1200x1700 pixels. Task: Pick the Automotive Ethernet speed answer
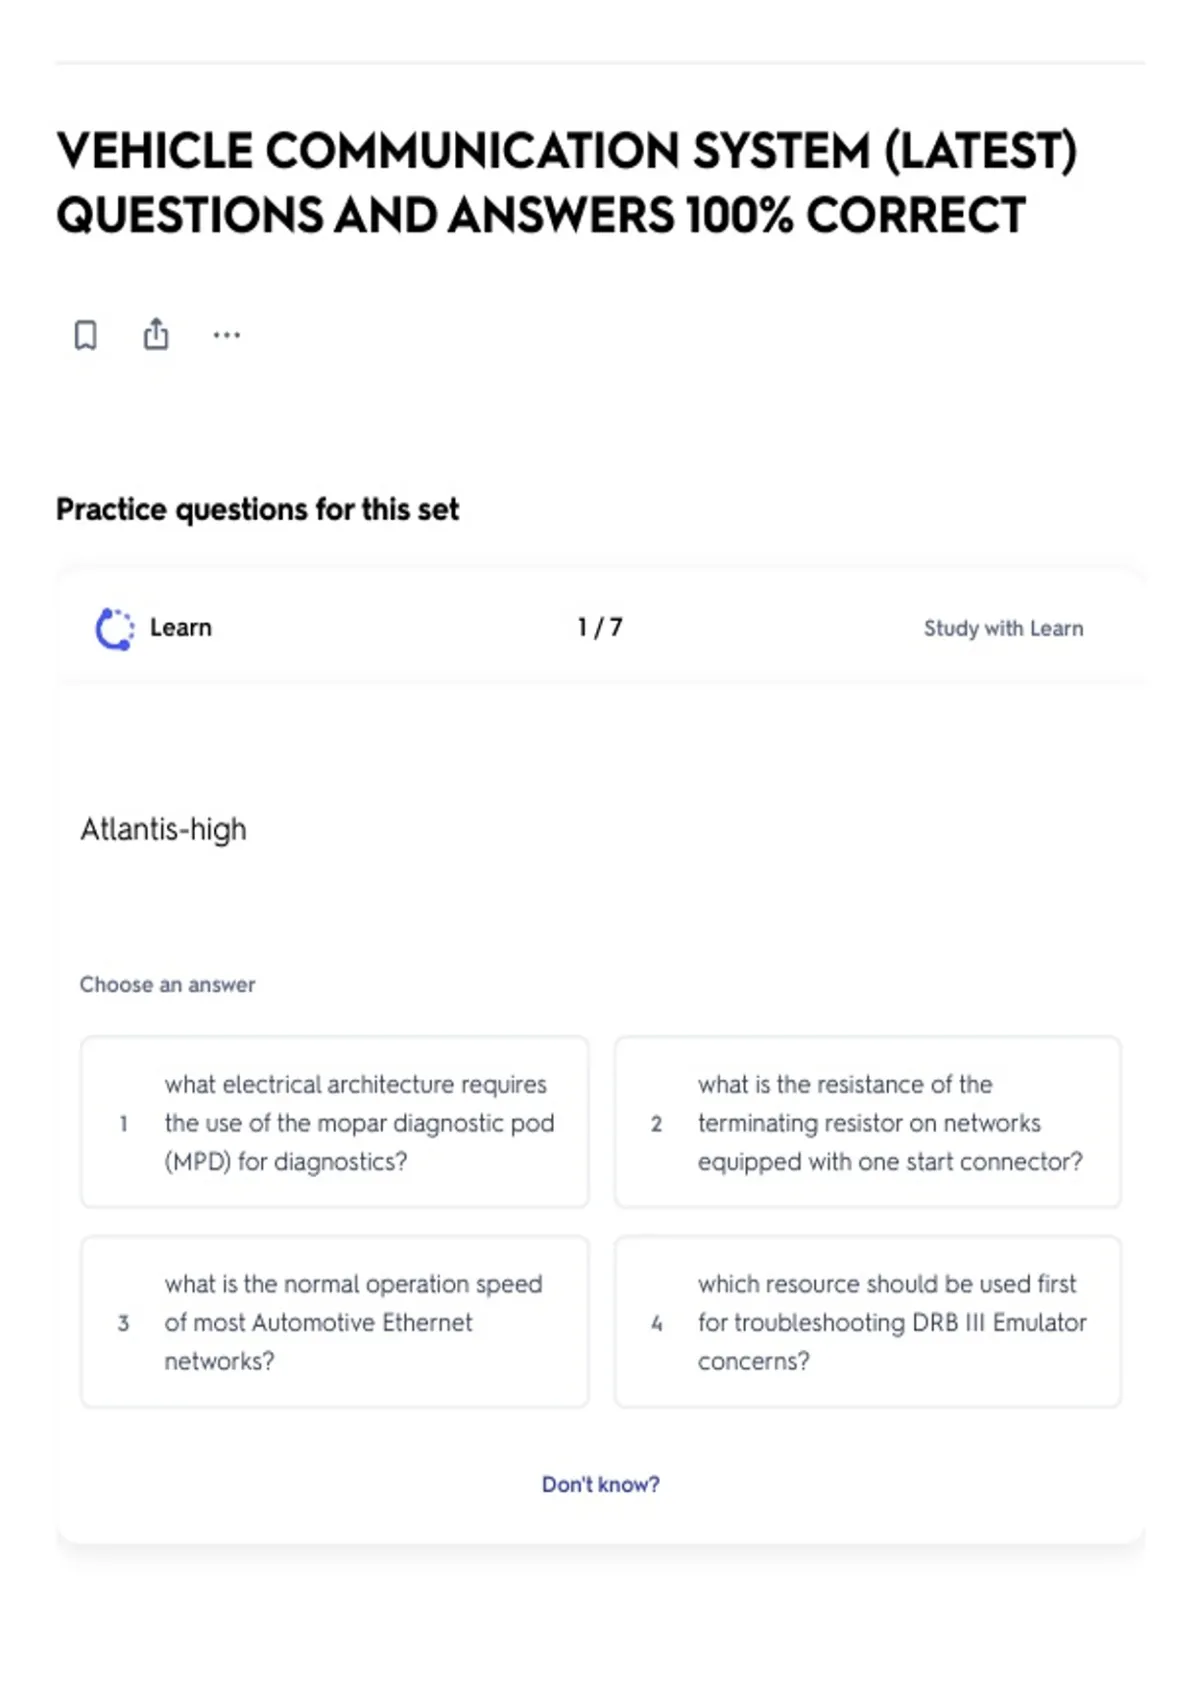tap(335, 1322)
